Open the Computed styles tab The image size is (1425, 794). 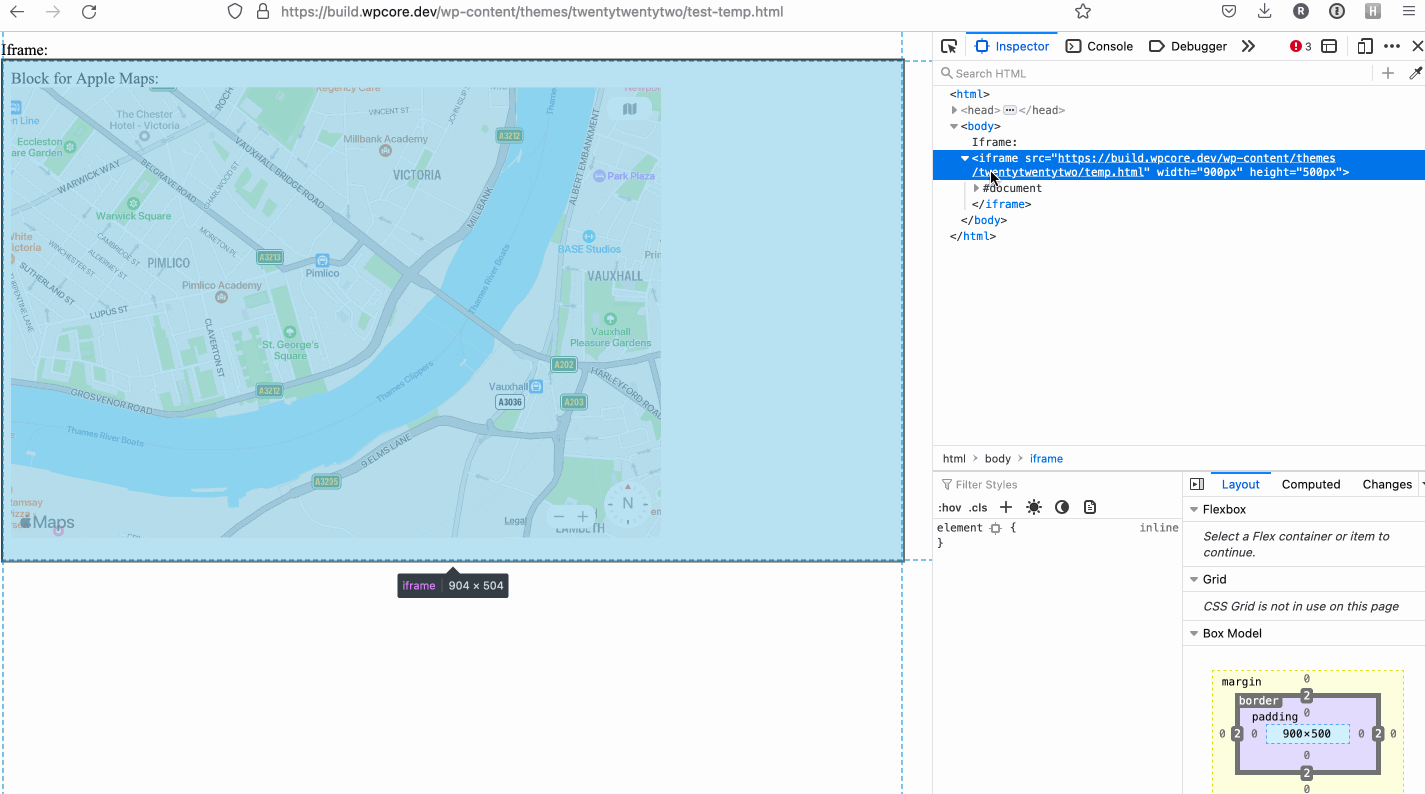pyautogui.click(x=1311, y=484)
